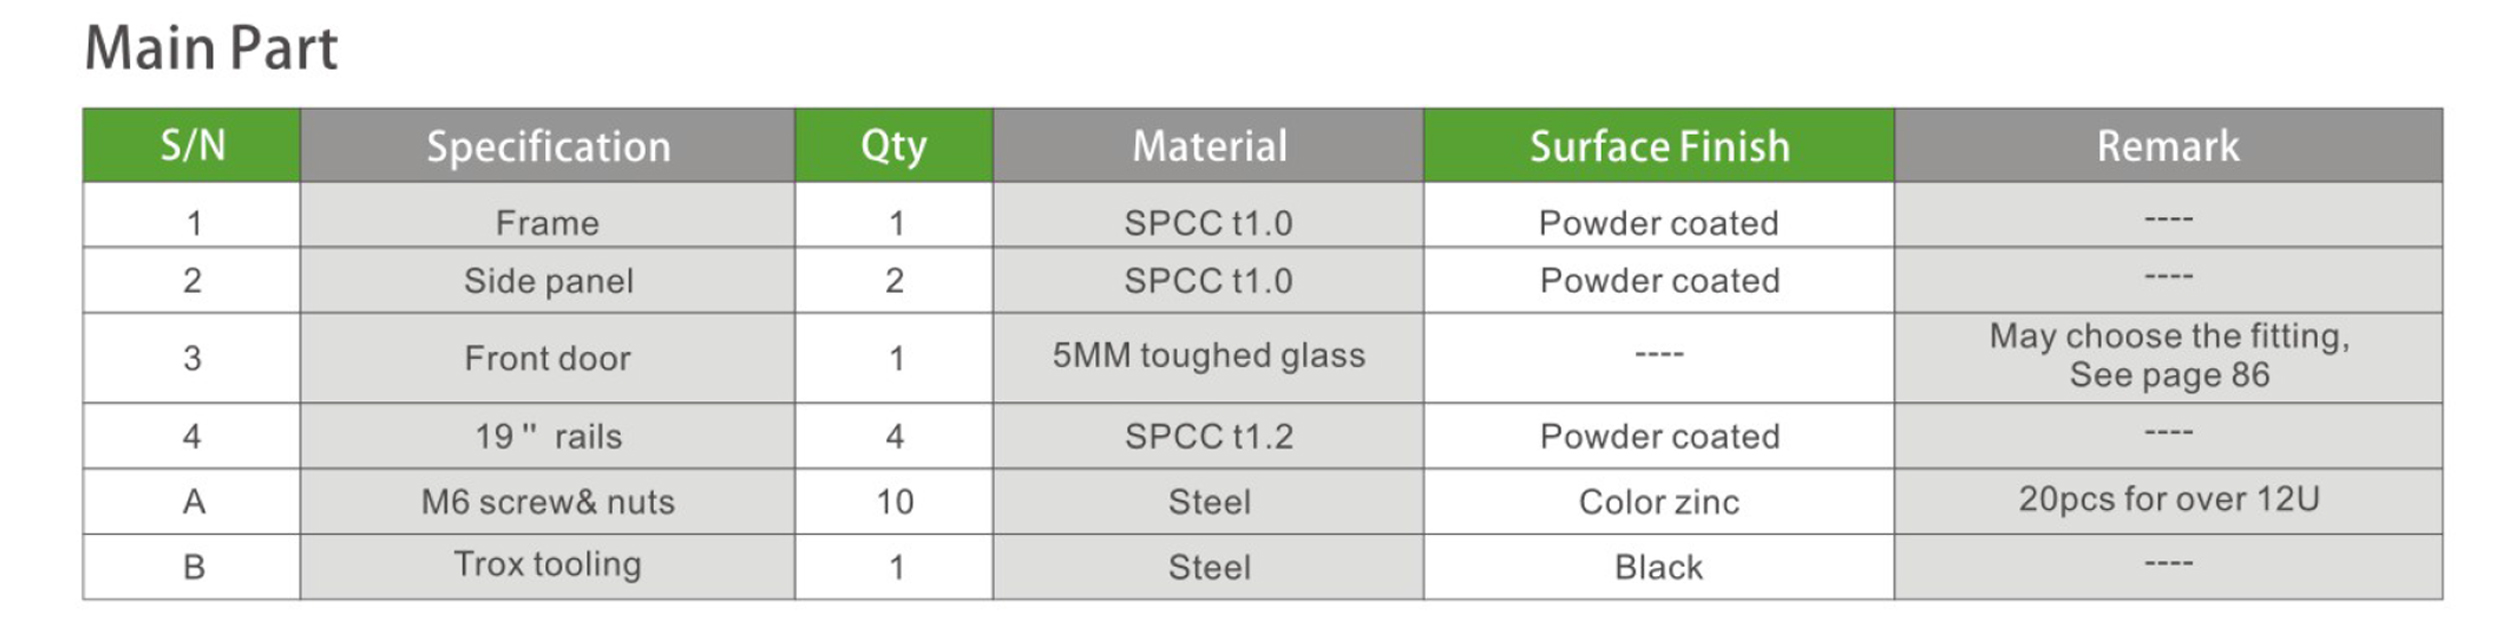Click the quantity 10 cell
The width and height of the screenshot is (2515, 637).
tap(894, 501)
